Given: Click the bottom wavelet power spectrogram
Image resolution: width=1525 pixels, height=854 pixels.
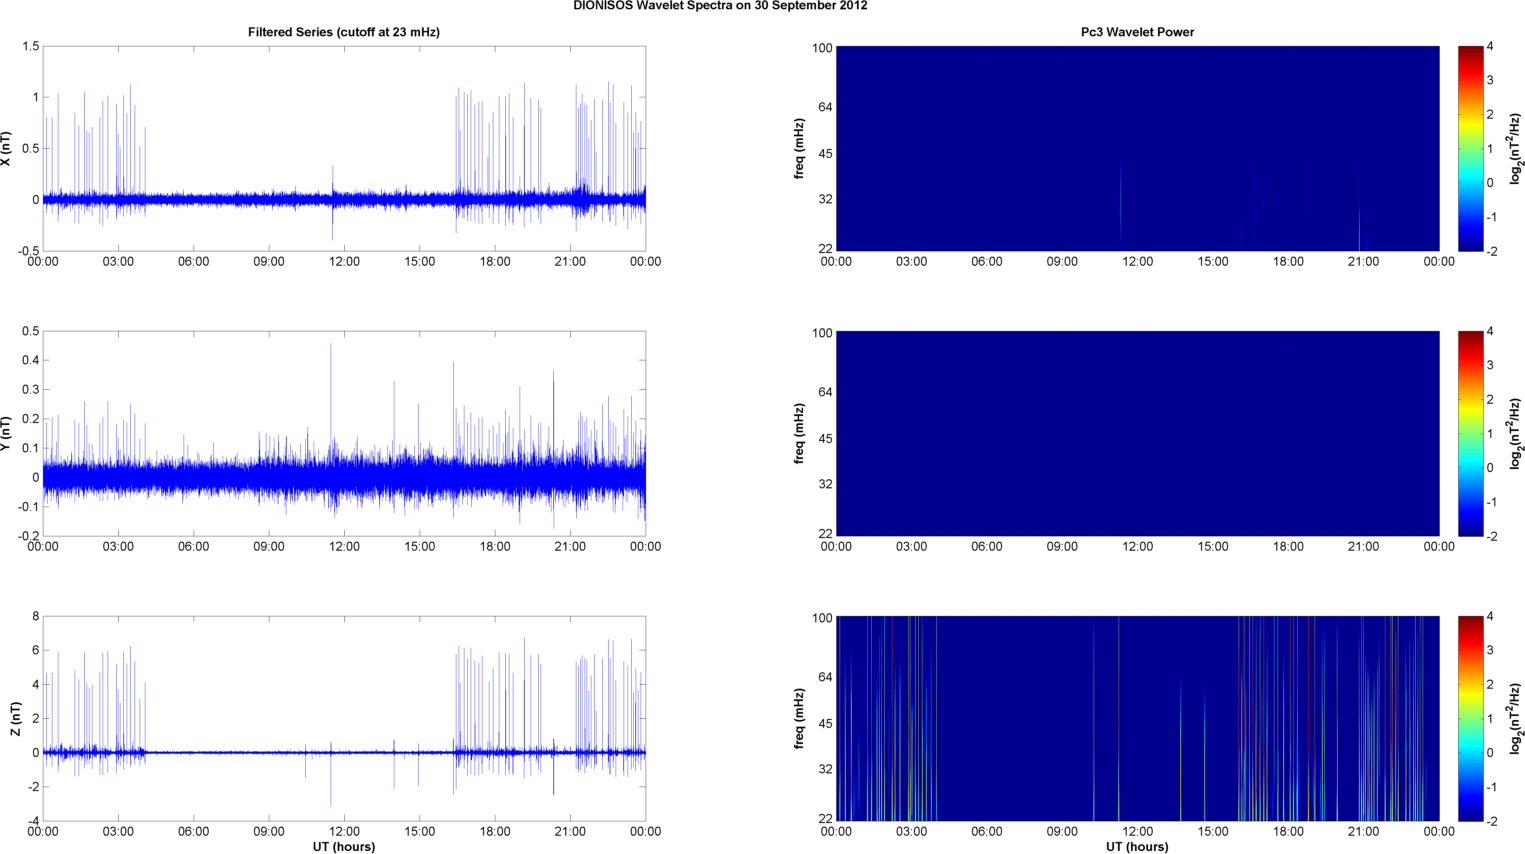Looking at the screenshot, I should tap(1137, 719).
